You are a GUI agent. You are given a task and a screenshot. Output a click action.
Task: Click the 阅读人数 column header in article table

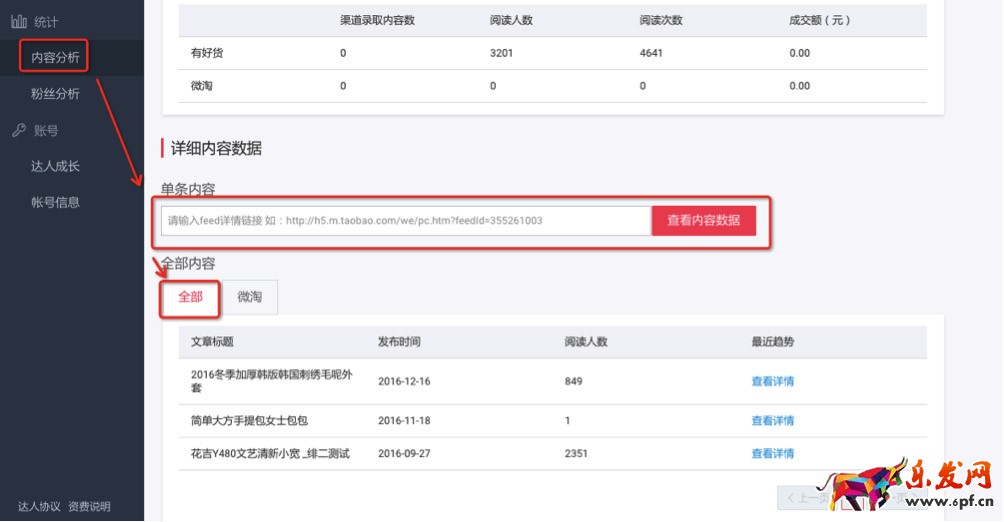(586, 342)
